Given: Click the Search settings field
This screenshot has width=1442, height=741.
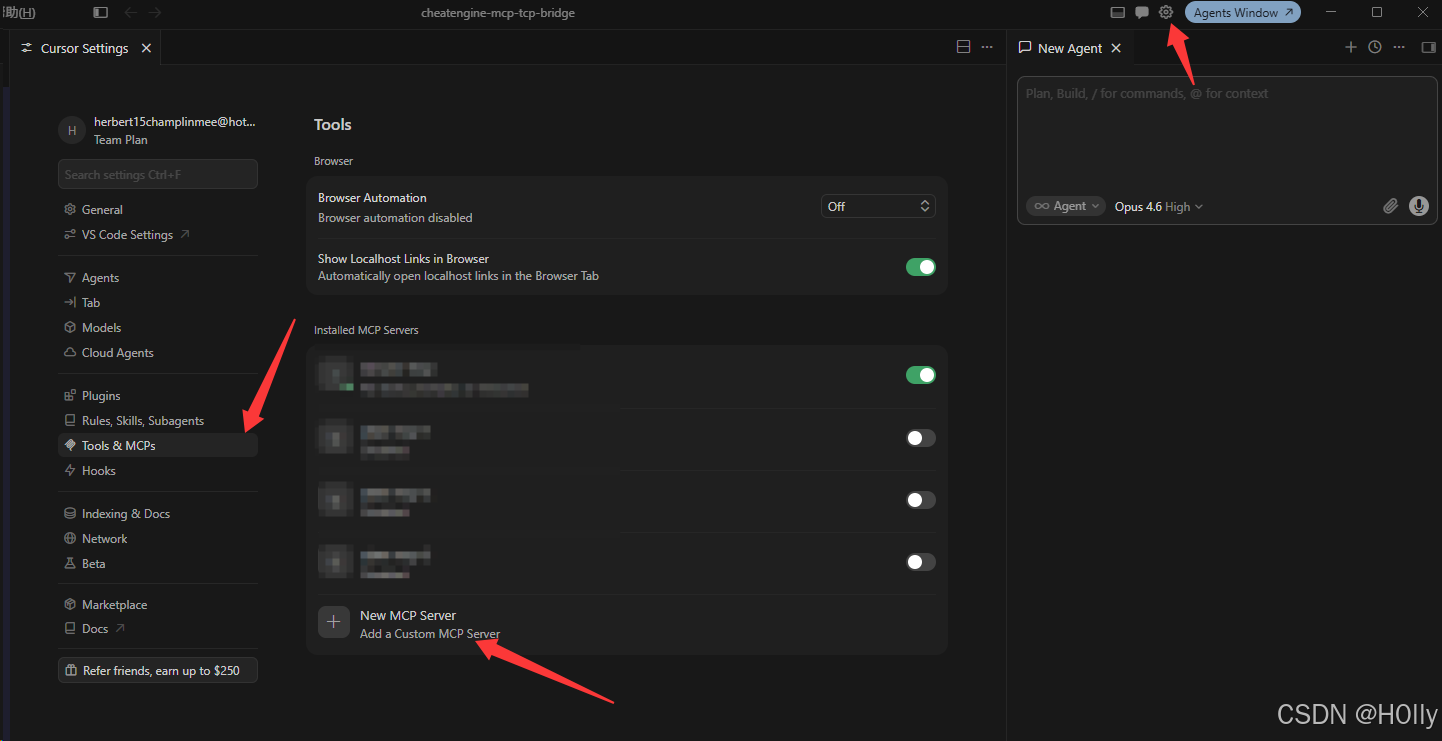Looking at the screenshot, I should click(x=158, y=174).
